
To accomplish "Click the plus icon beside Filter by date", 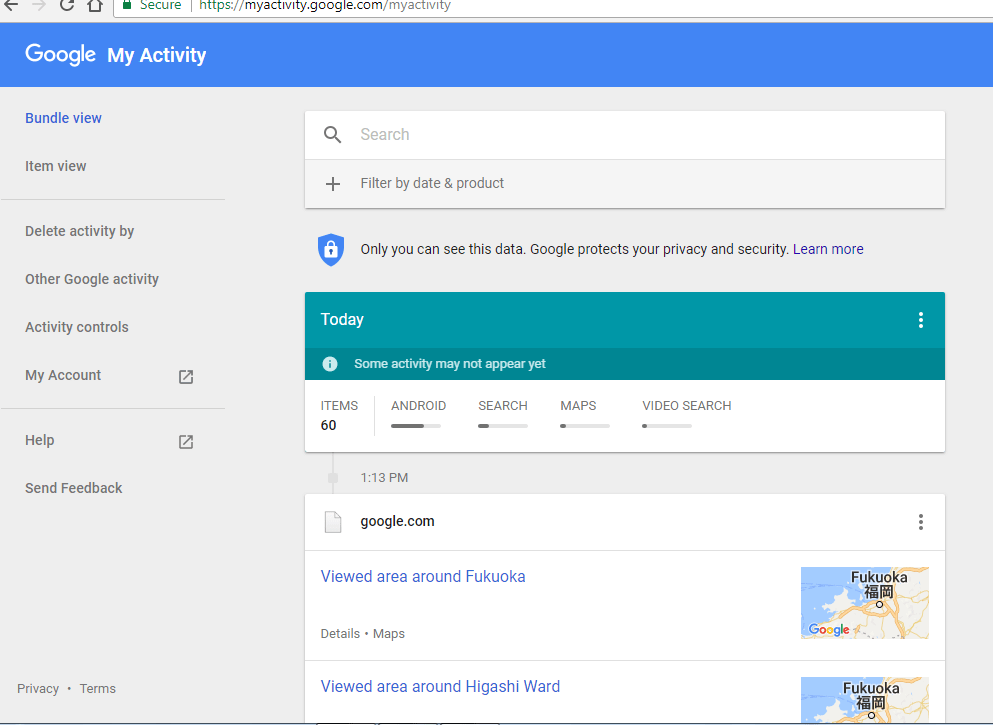I will [x=333, y=184].
